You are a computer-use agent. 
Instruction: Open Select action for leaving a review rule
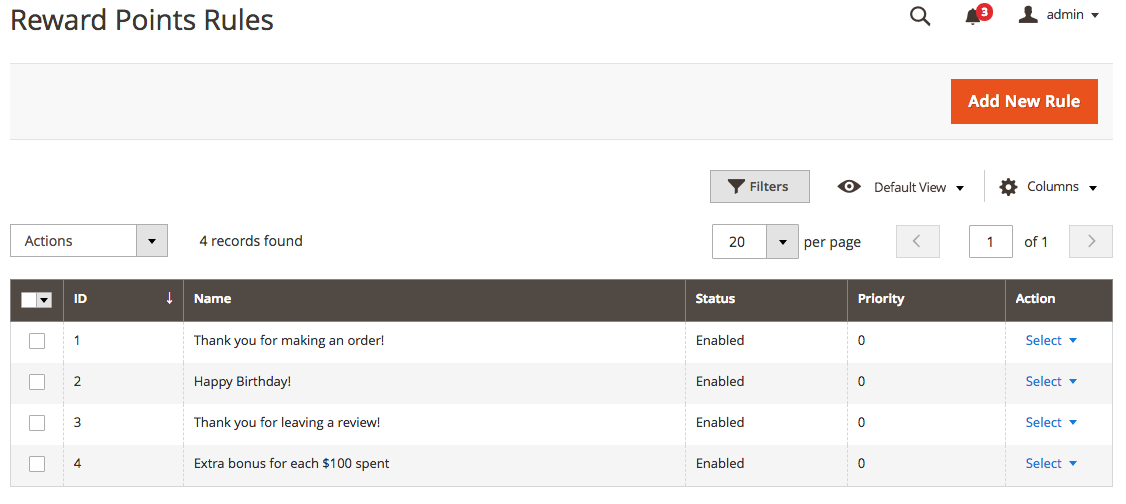(1051, 422)
